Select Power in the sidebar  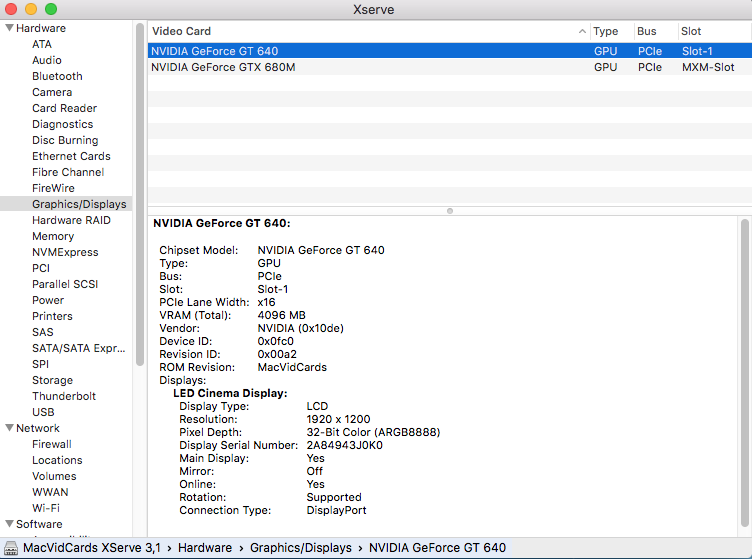[x=48, y=300]
